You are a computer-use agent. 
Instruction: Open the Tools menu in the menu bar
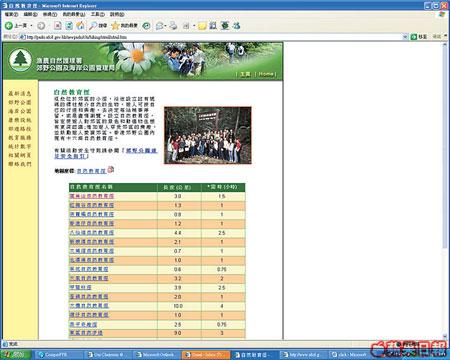(98, 14)
